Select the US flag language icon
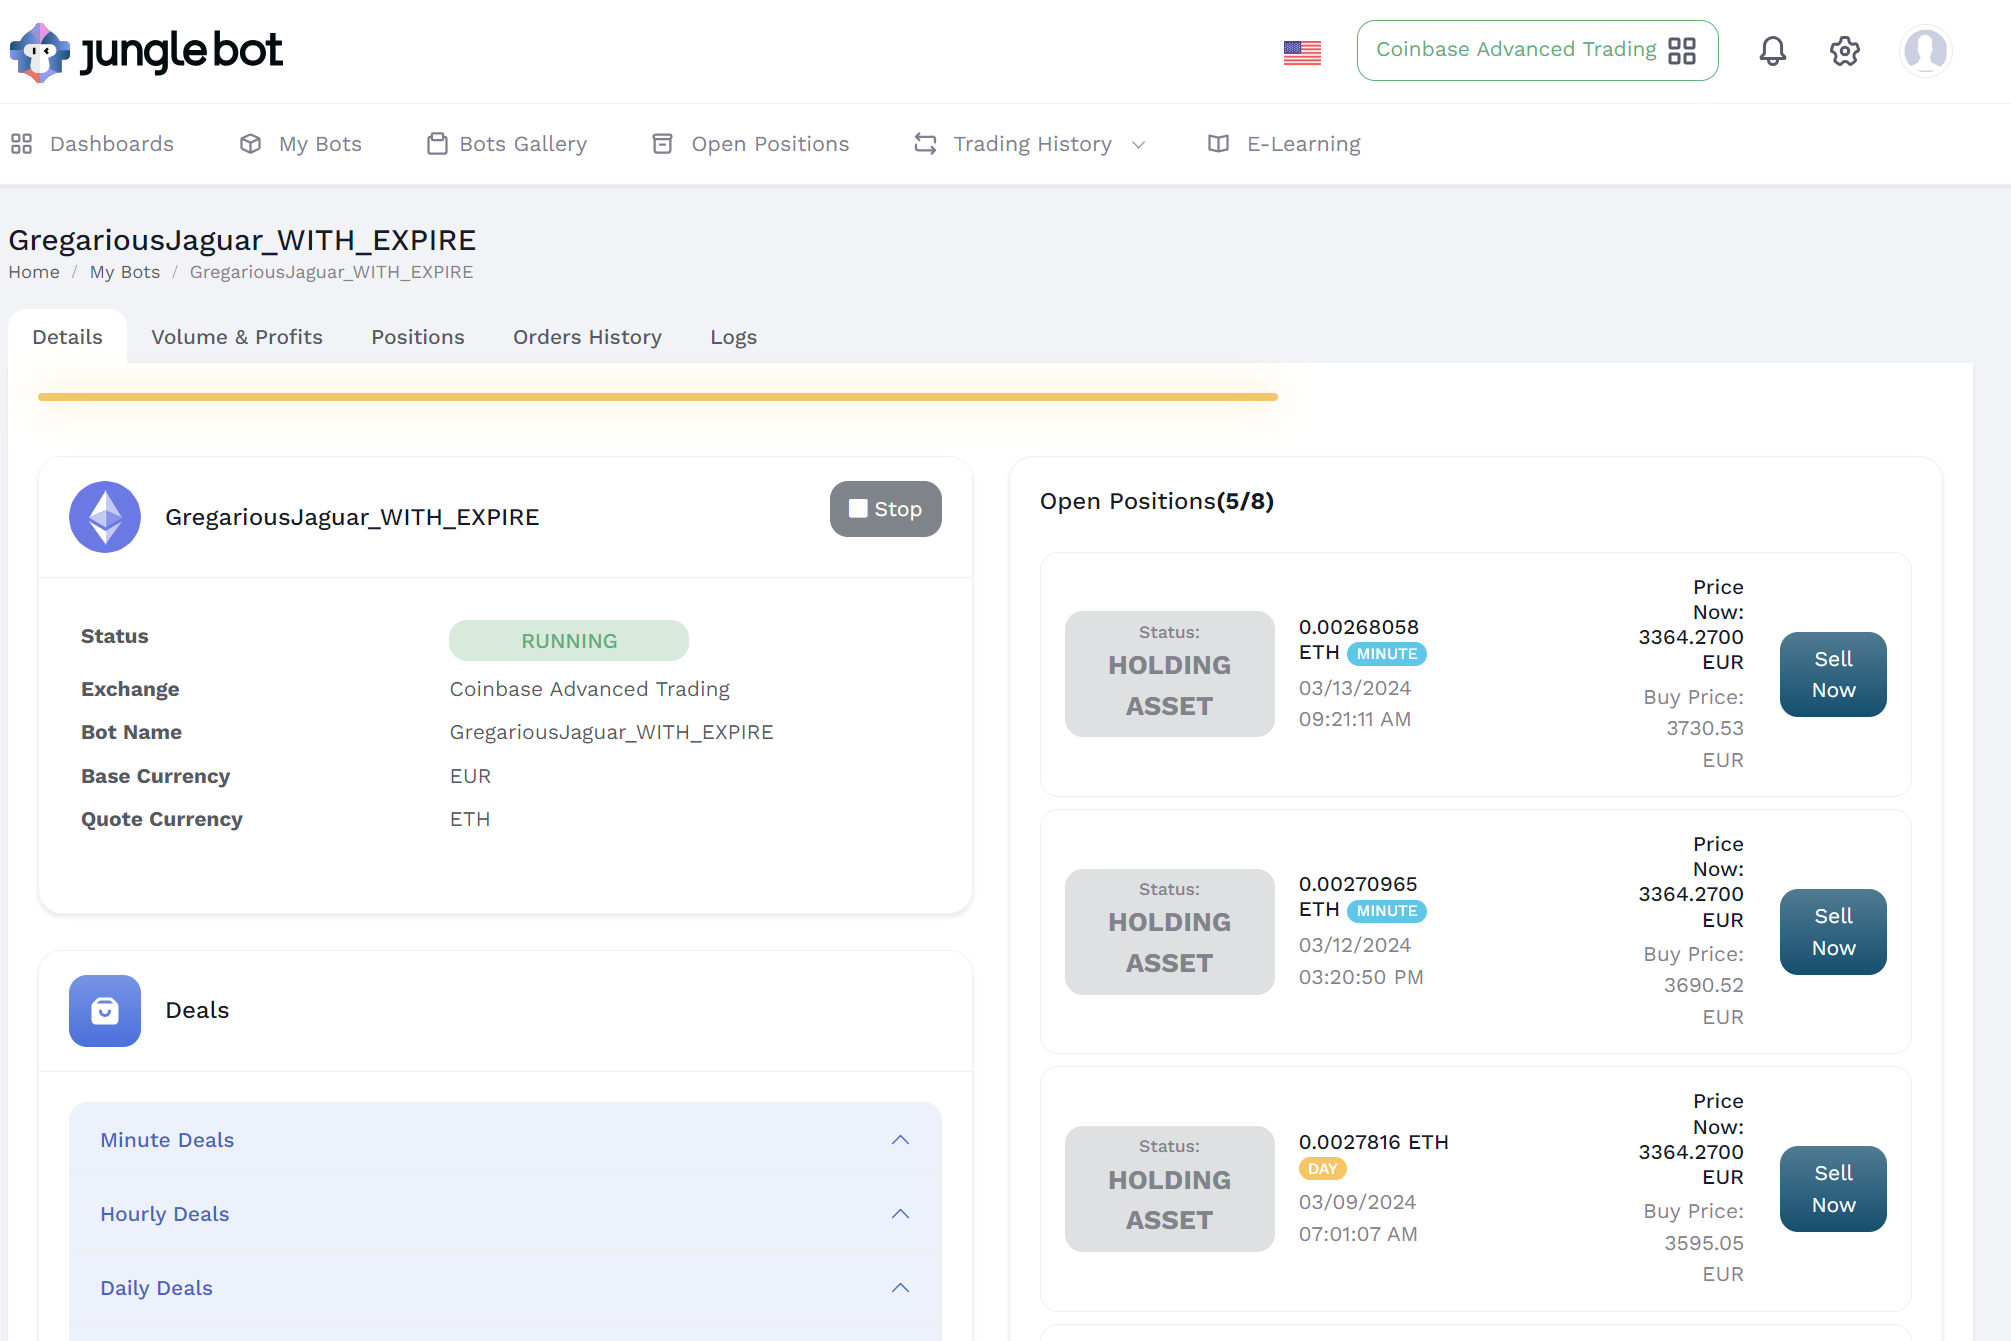 point(1302,52)
